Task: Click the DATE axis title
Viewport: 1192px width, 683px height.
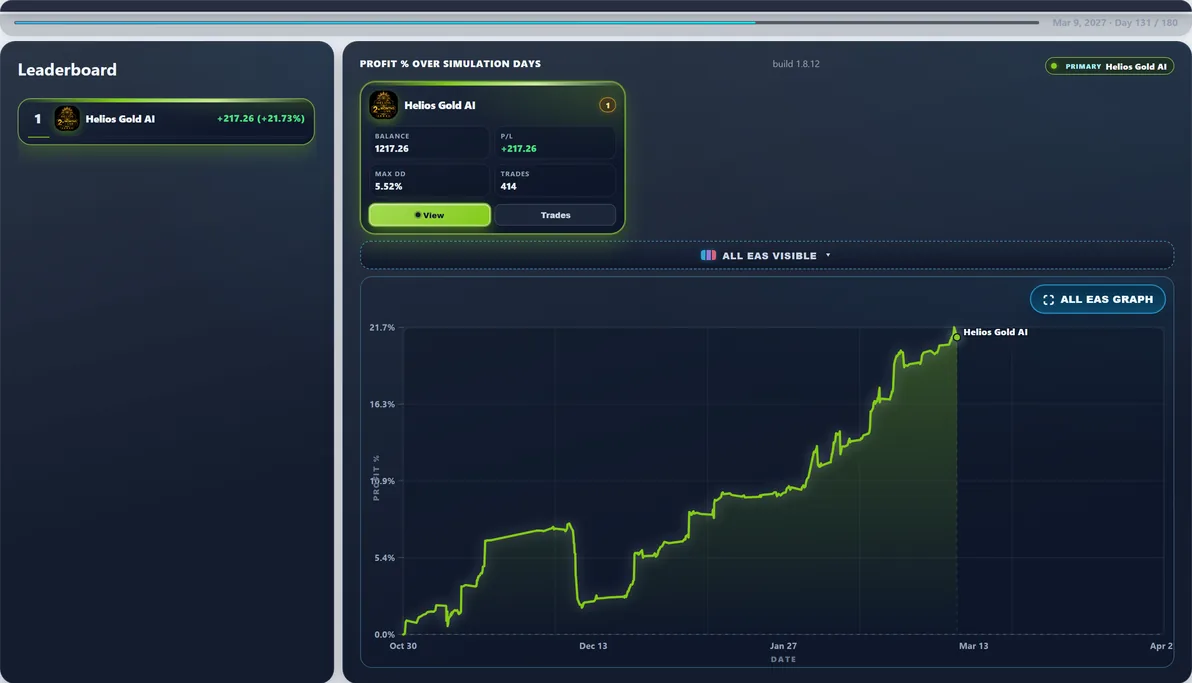Action: coord(783,659)
